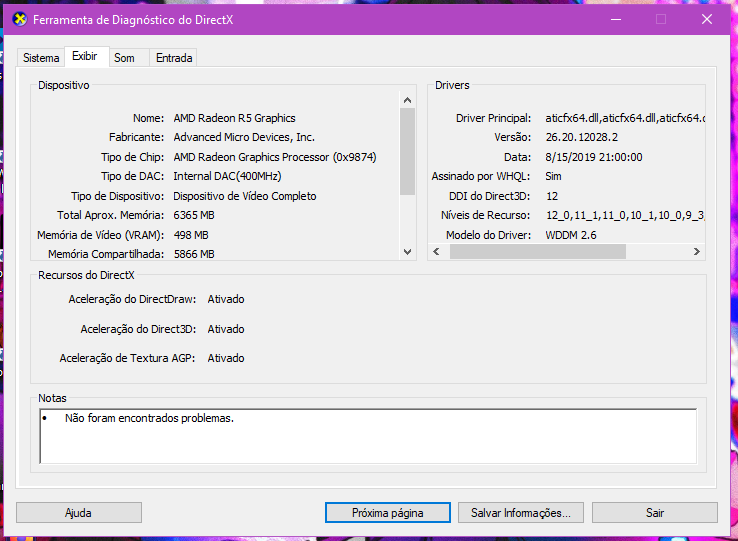This screenshot has width=738, height=541.
Task: Click the WDDM 2.6 driver model value
Action: [571, 235]
